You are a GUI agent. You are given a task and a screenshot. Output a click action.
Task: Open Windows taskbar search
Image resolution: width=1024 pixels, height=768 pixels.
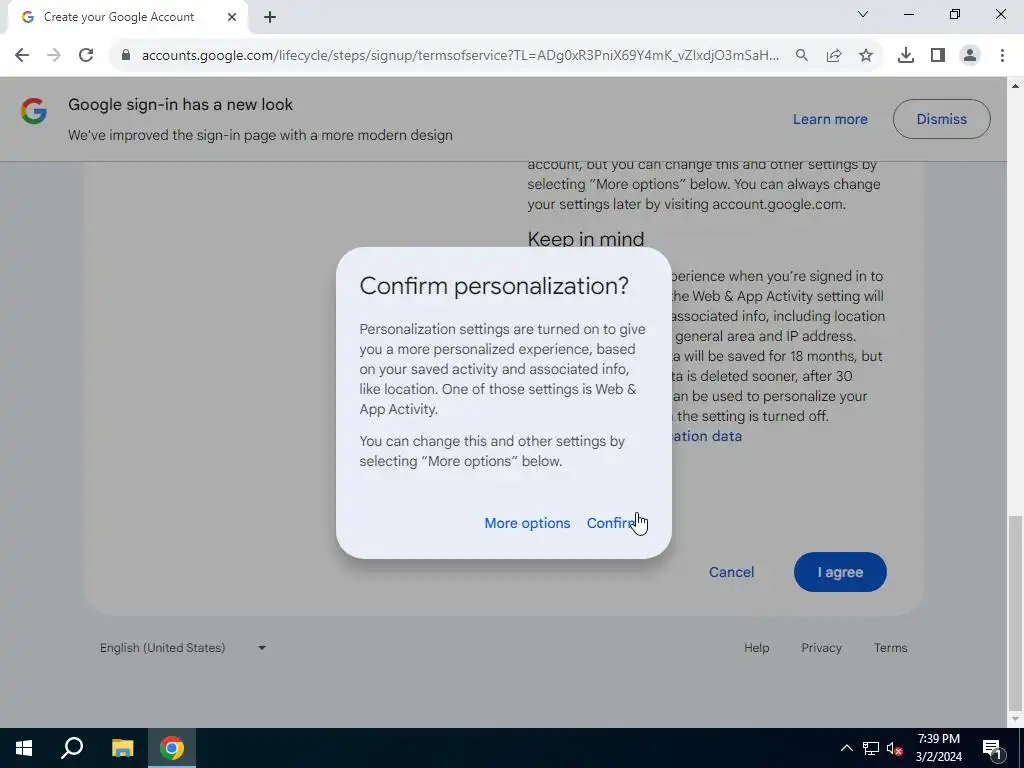[x=72, y=748]
